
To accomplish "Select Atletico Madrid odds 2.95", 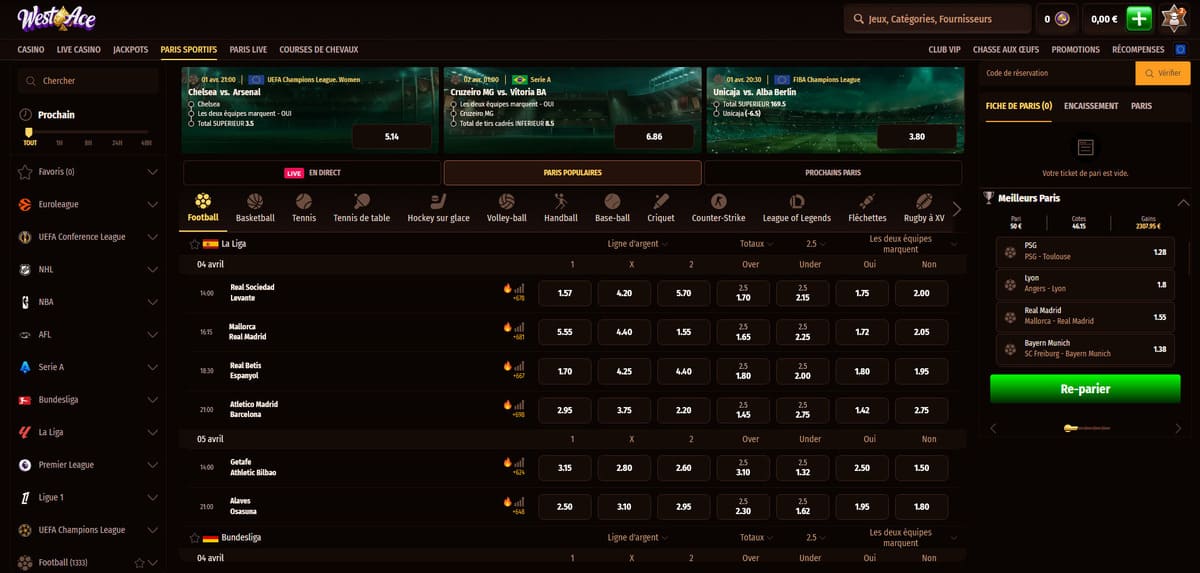I will [x=565, y=410].
